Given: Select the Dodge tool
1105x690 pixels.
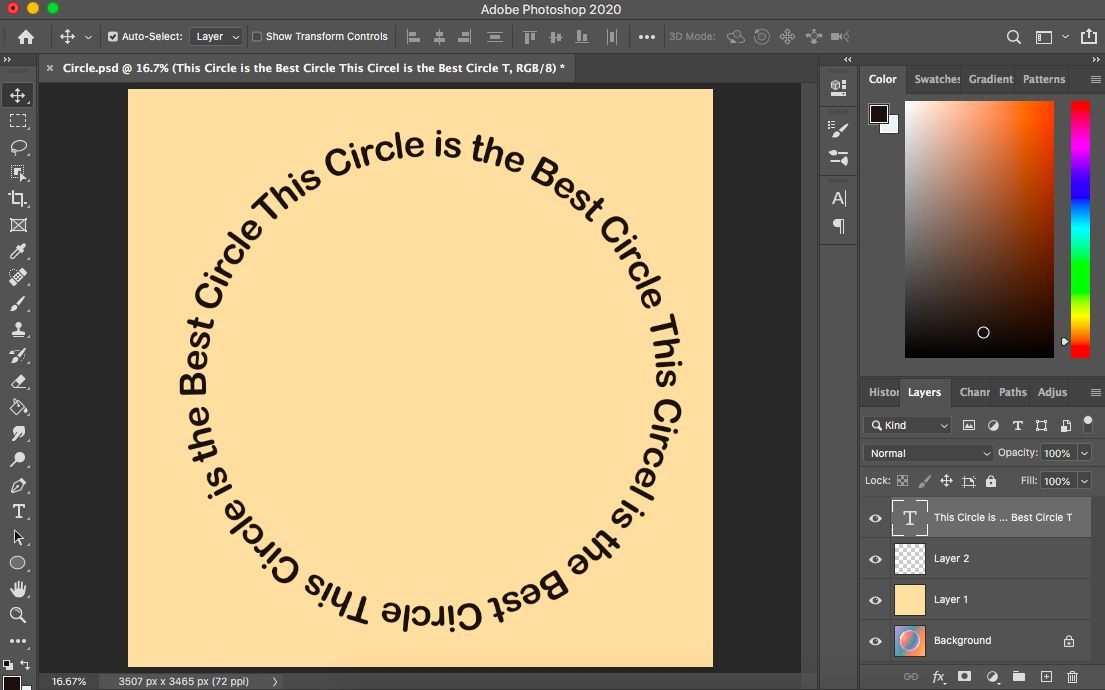Looking at the screenshot, I should click(x=18, y=460).
